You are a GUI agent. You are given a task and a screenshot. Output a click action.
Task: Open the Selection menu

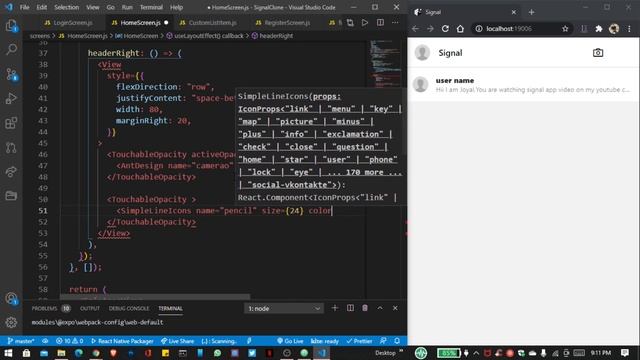66,7
